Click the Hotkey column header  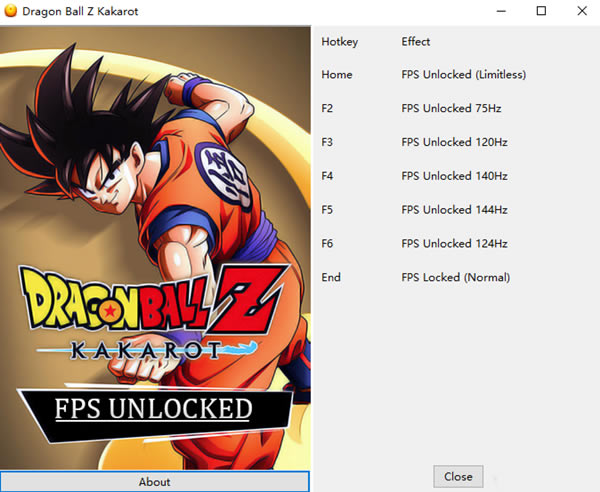(339, 41)
